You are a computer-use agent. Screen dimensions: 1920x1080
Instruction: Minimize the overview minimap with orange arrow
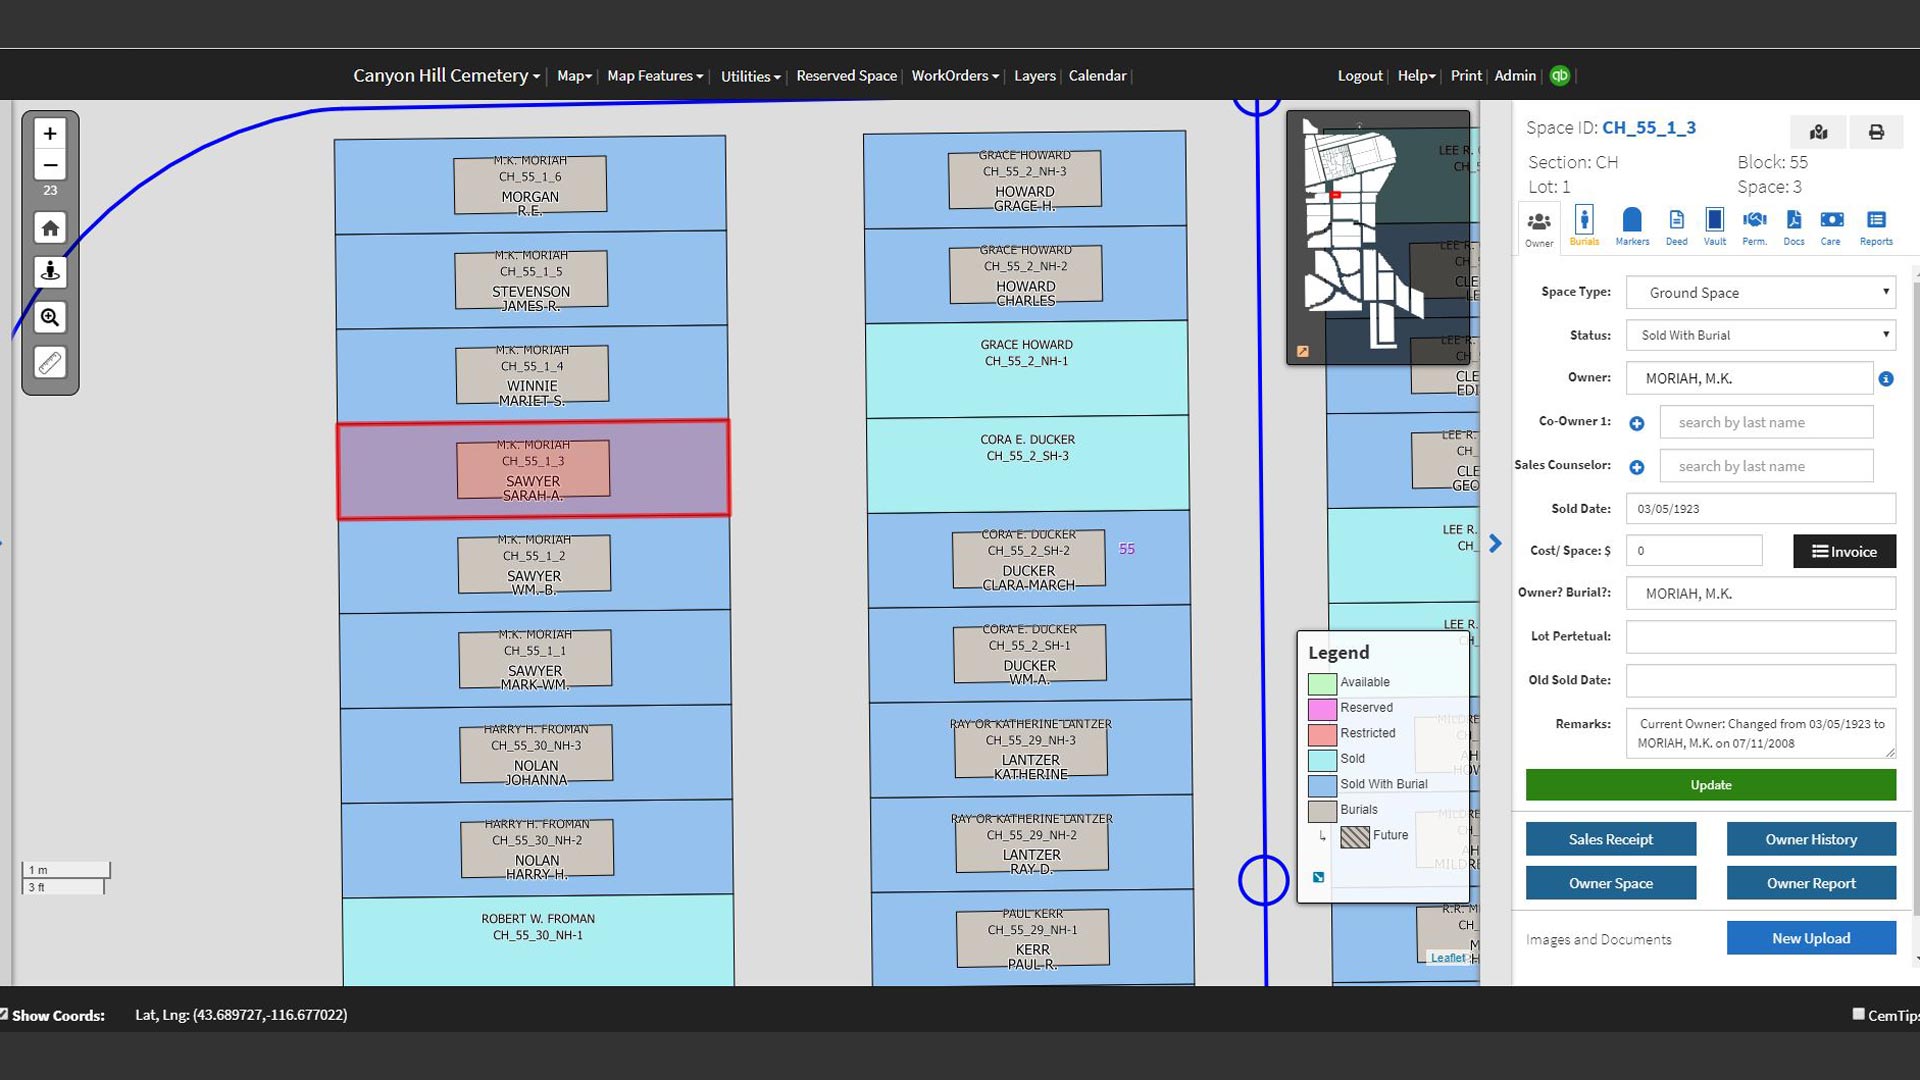tap(1302, 351)
